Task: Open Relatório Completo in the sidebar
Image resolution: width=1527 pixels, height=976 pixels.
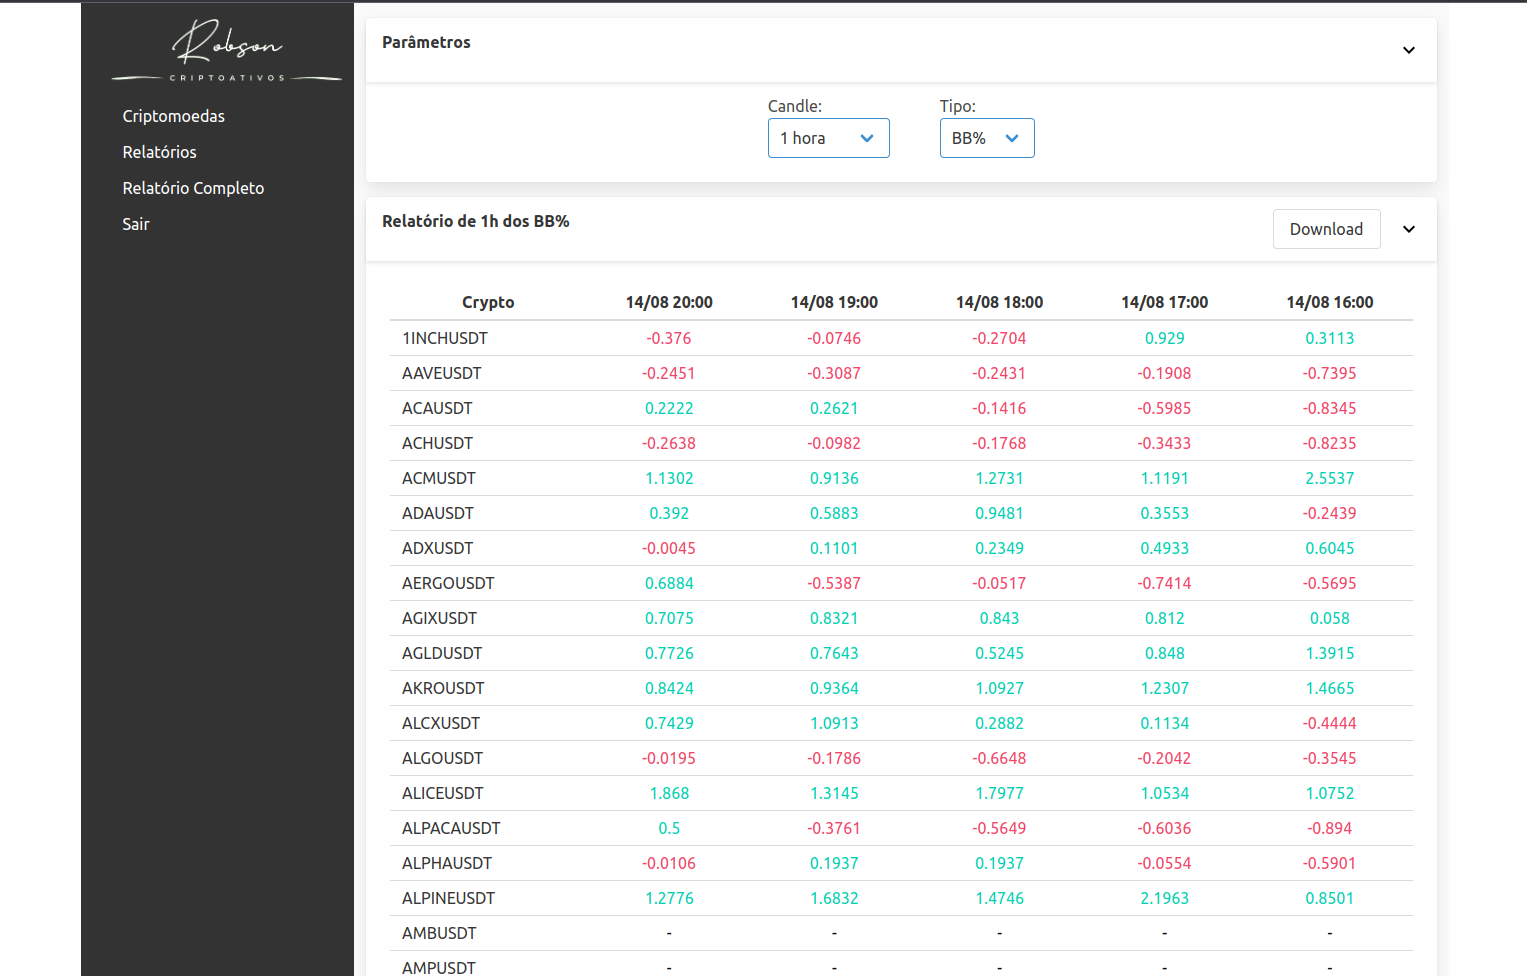Action: (x=193, y=188)
